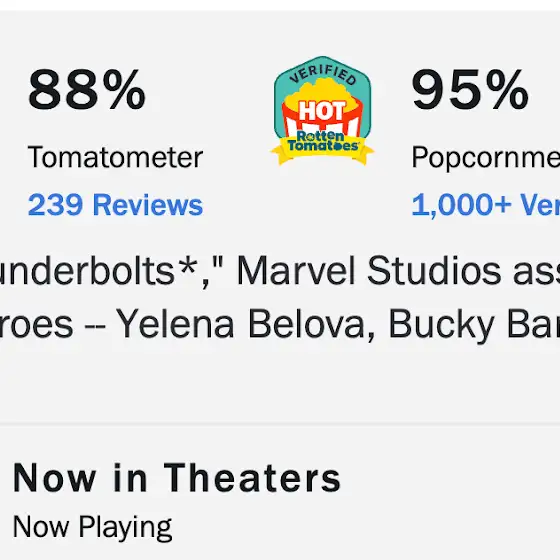
Task: Click the divider above Now in Theaters
Action: tap(280, 424)
